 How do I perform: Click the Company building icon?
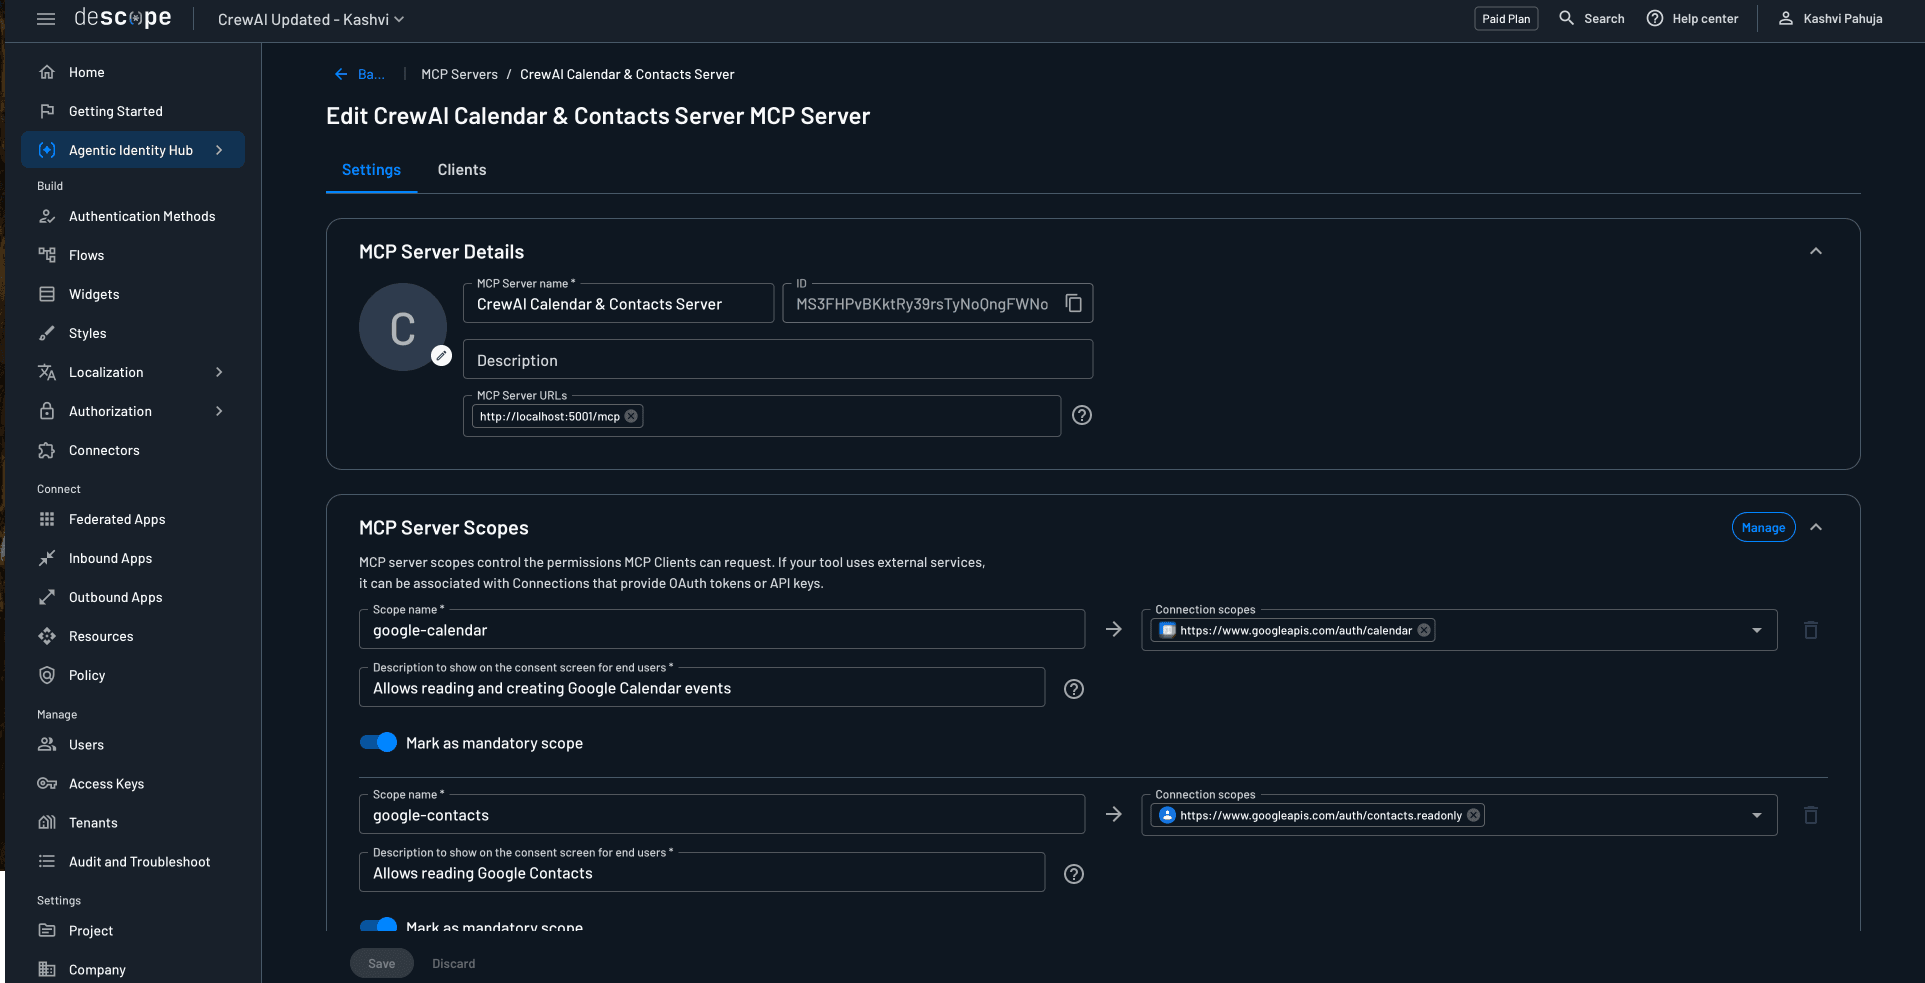pyautogui.click(x=47, y=969)
